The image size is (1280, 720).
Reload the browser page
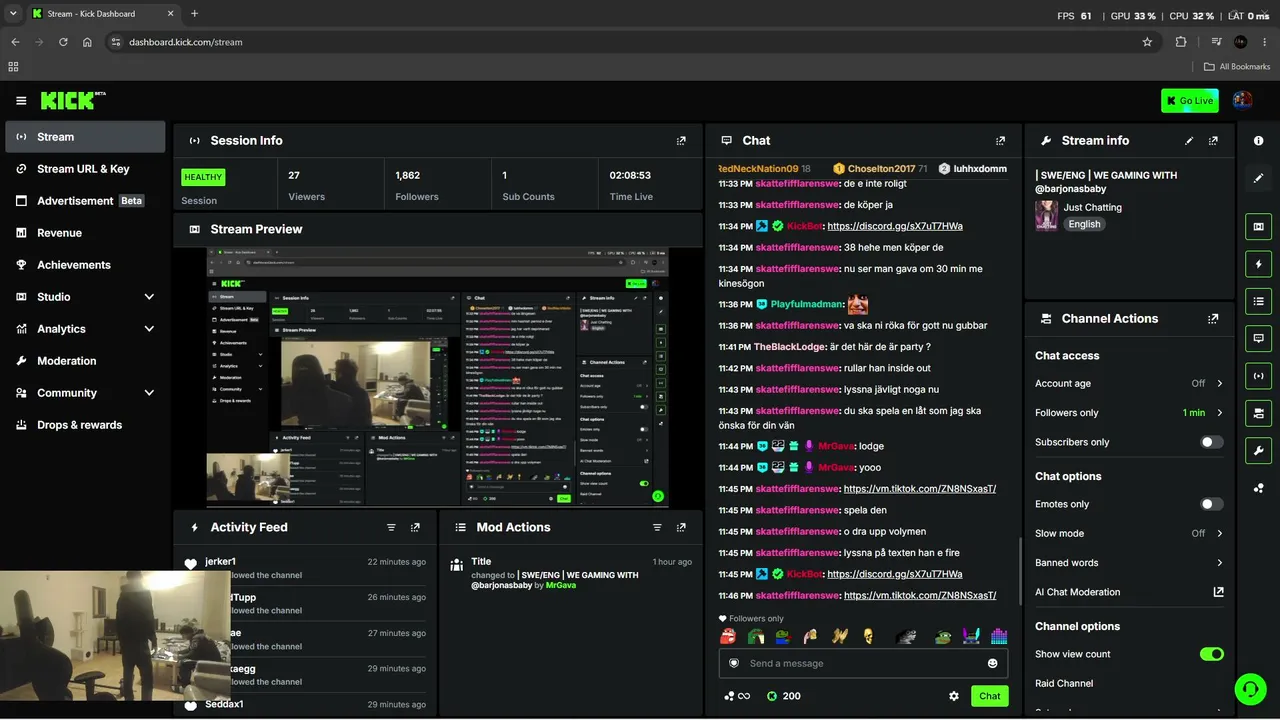click(63, 42)
